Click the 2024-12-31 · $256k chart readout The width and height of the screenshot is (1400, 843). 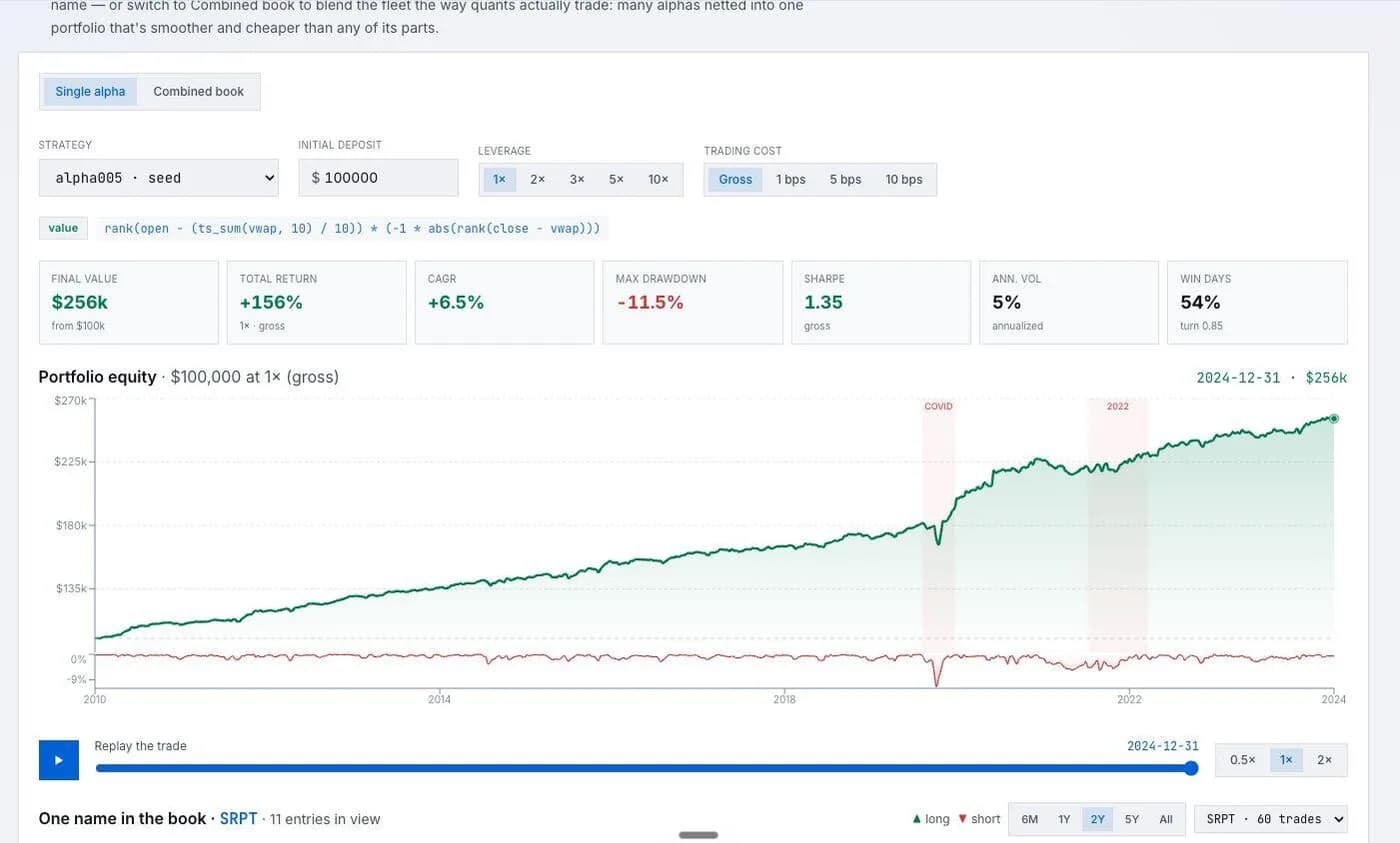[x=1272, y=378]
